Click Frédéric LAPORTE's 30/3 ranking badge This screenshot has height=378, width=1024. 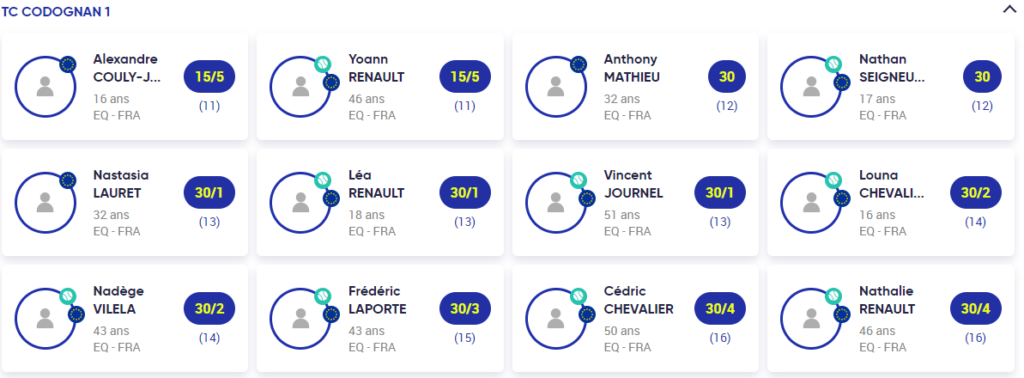465,309
